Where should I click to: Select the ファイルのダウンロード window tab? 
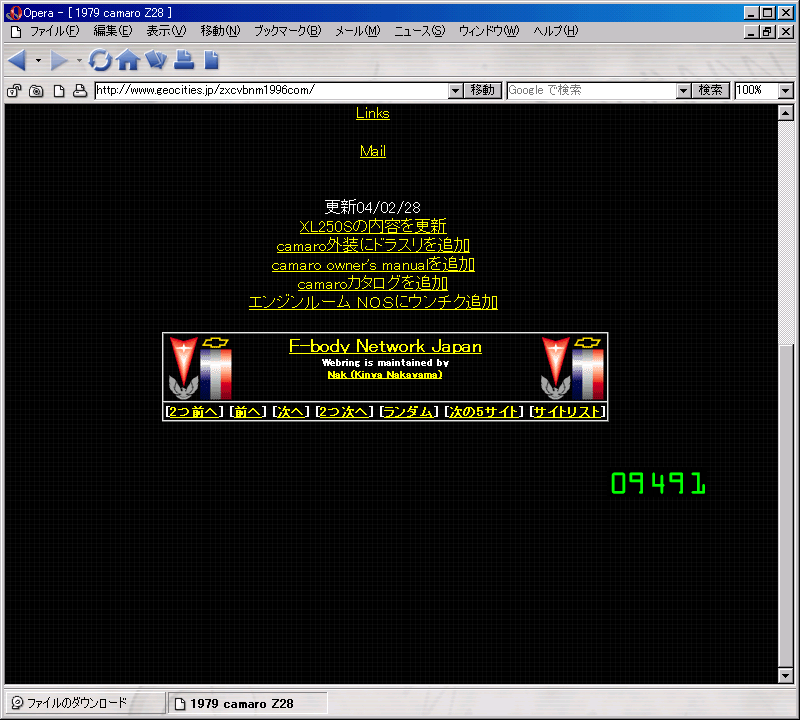pos(85,703)
